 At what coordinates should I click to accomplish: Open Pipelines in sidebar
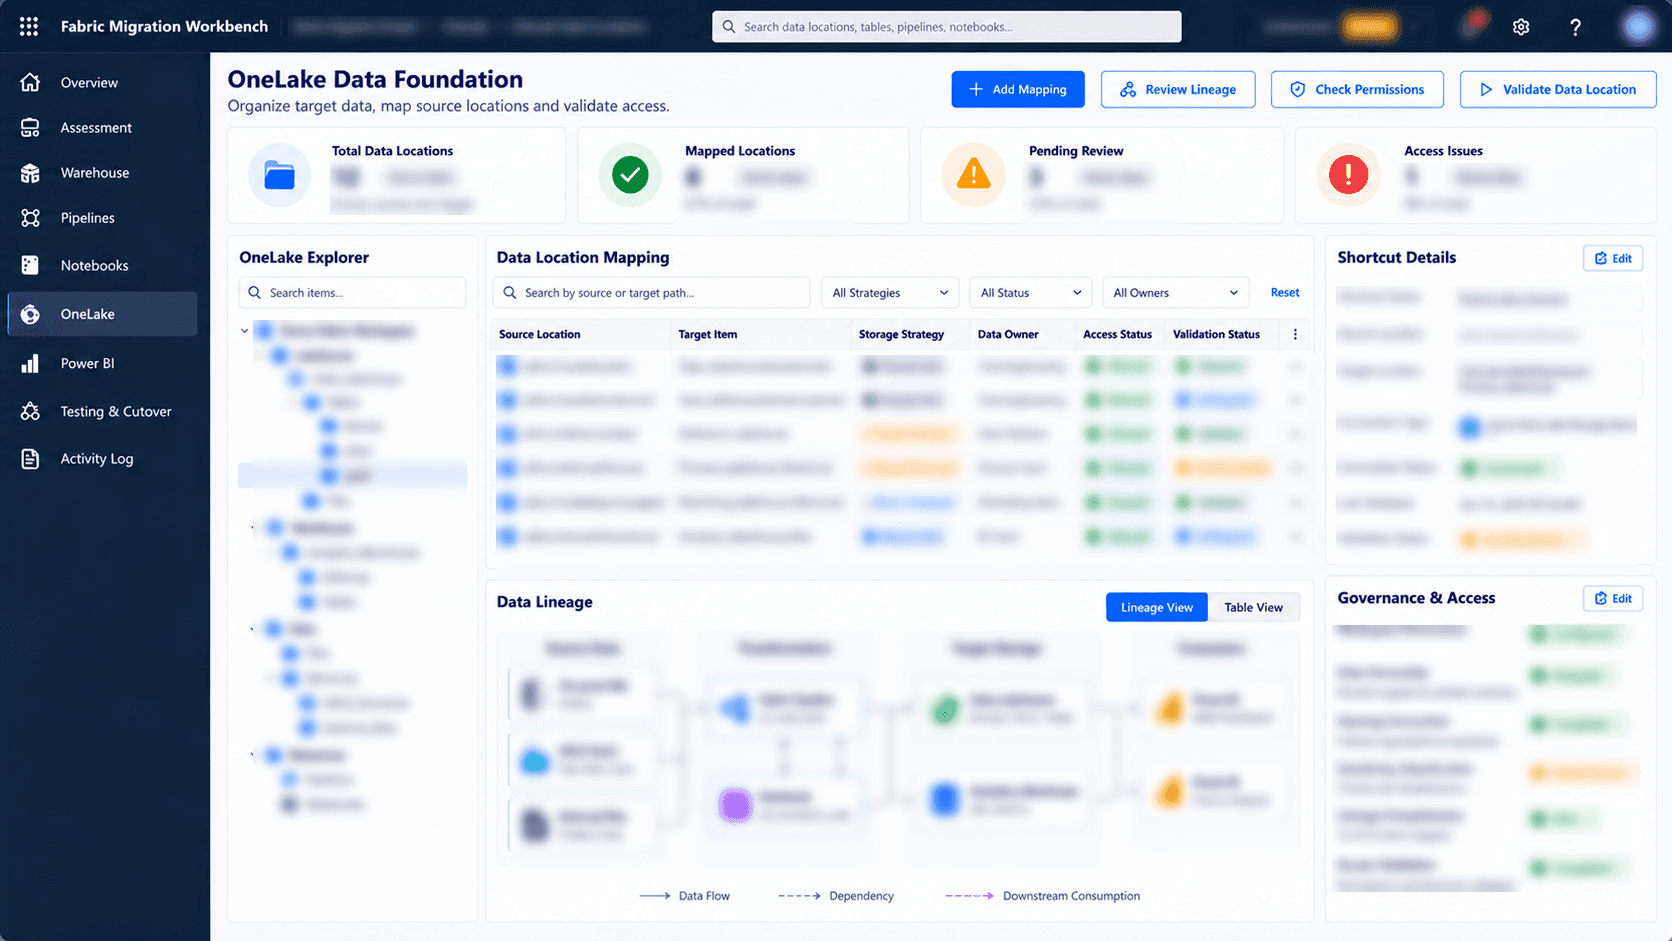(102, 218)
